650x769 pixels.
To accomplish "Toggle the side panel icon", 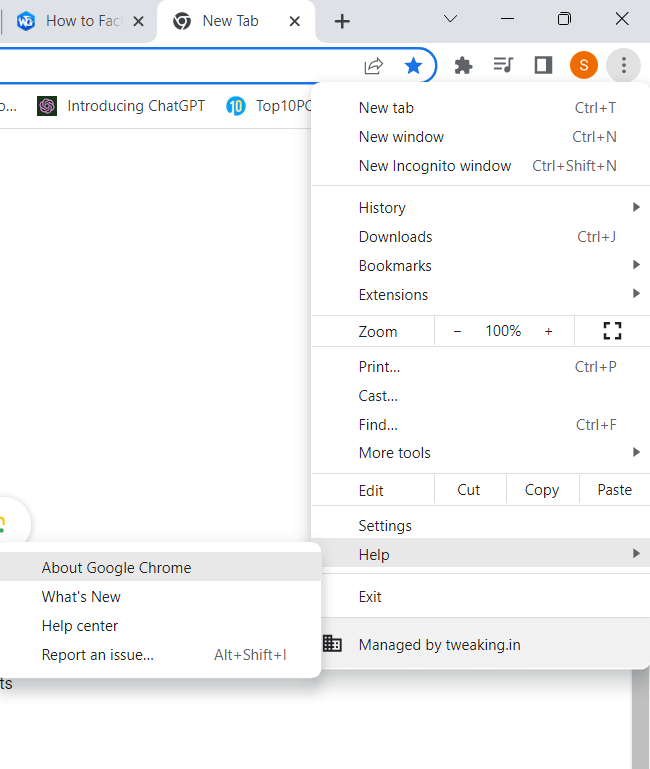I will [543, 65].
